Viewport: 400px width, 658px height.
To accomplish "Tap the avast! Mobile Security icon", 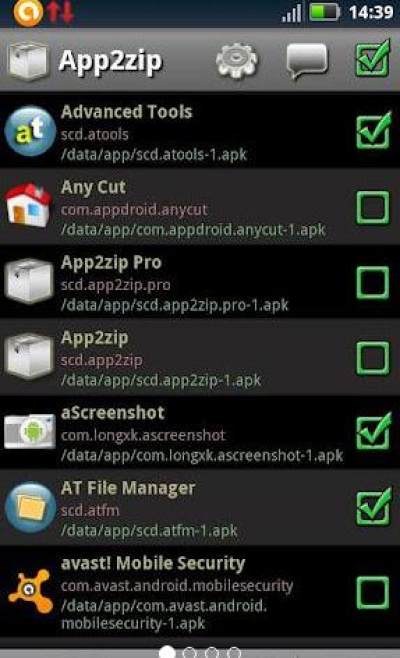I will 31,591.
